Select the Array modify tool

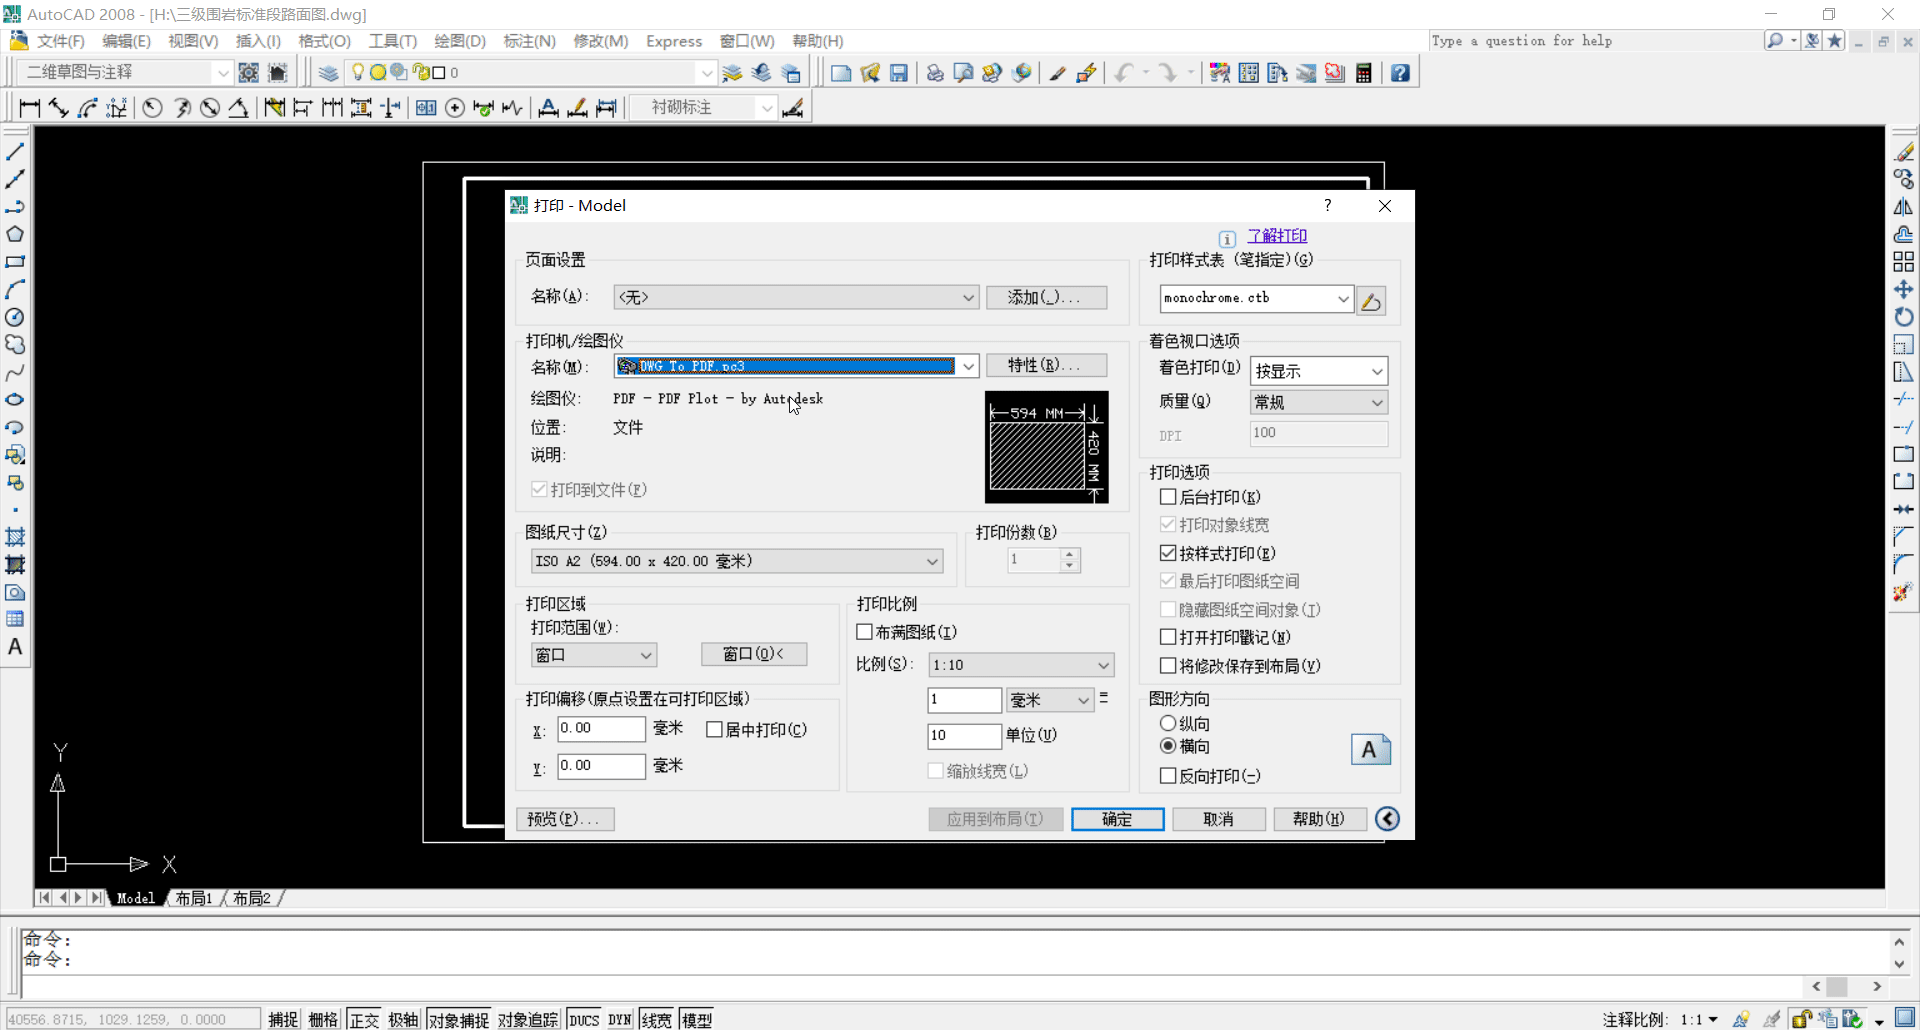point(1903,262)
